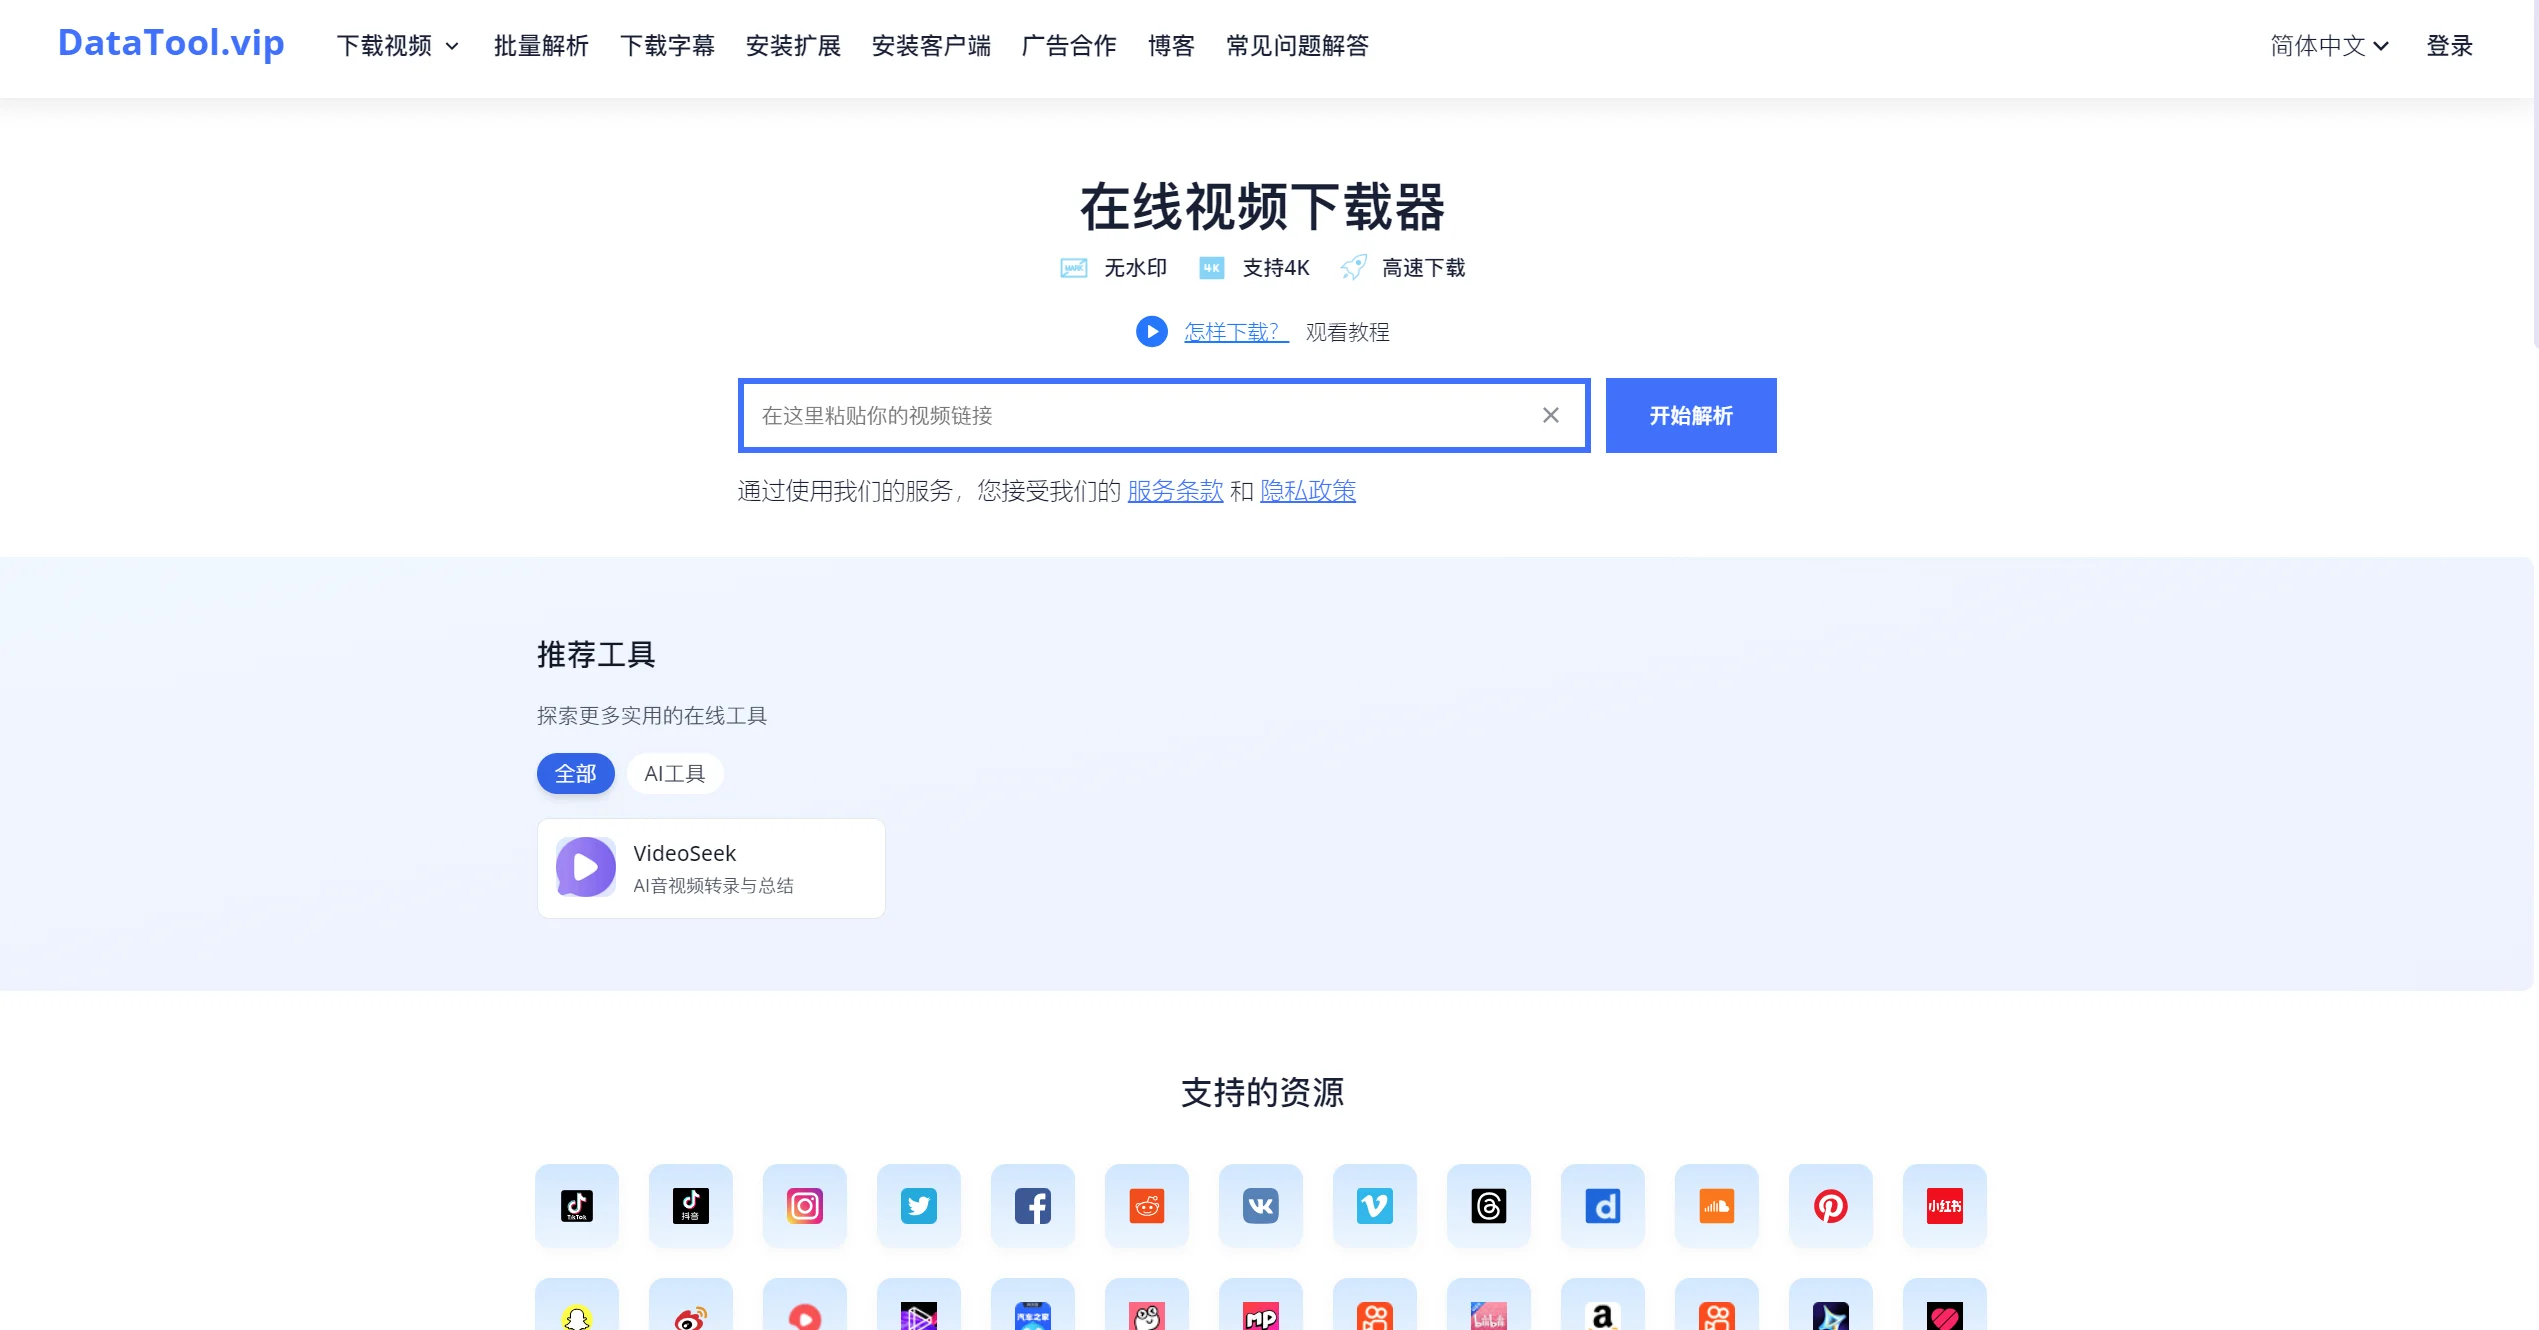The height and width of the screenshot is (1330, 2539).
Task: Select the bilibili icon
Action: click(1489, 1305)
